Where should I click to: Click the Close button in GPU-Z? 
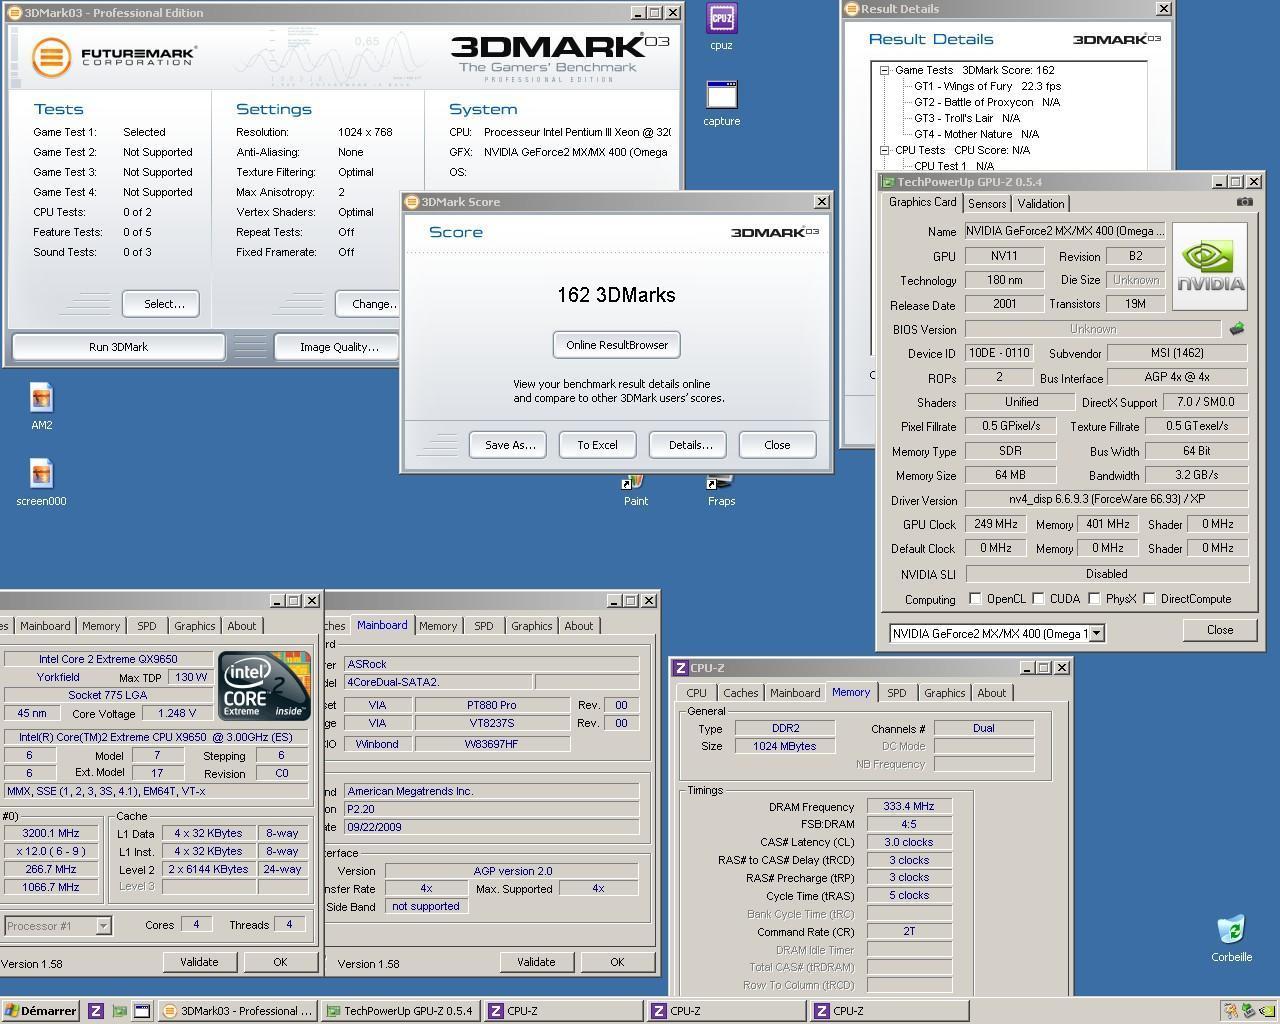[1220, 630]
